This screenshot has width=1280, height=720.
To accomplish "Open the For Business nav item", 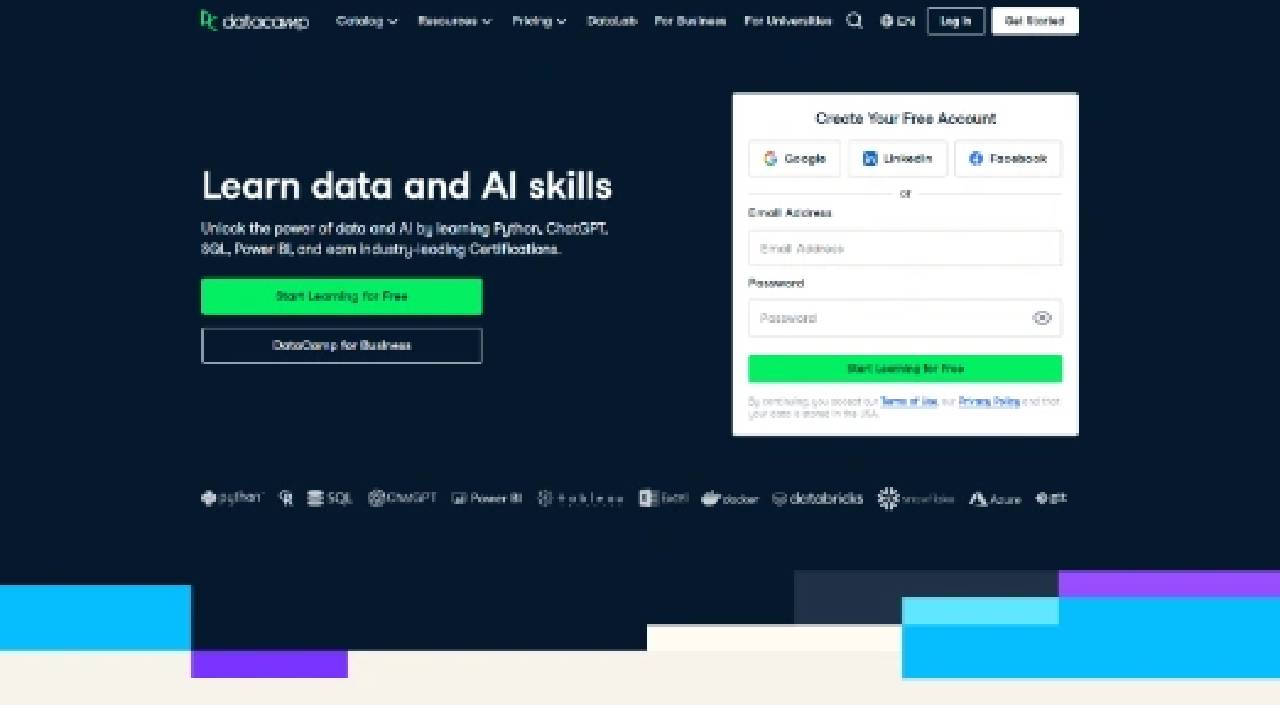I will 690,21.
